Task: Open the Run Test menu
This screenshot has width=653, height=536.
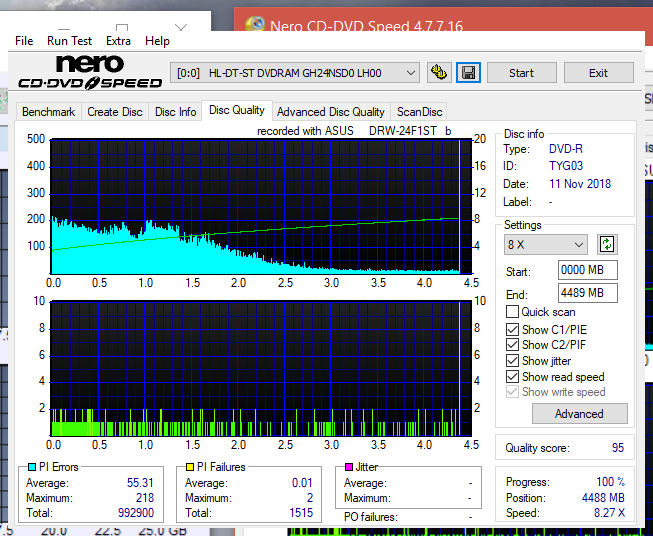Action: pos(69,41)
